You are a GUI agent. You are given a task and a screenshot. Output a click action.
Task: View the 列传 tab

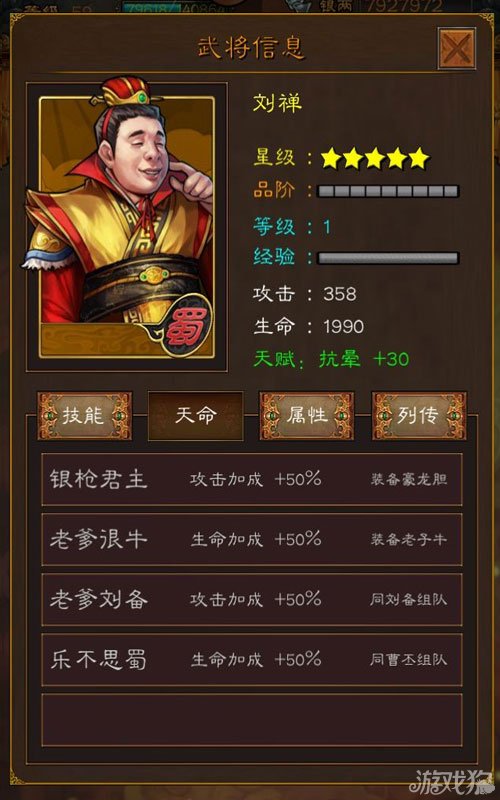(418, 416)
